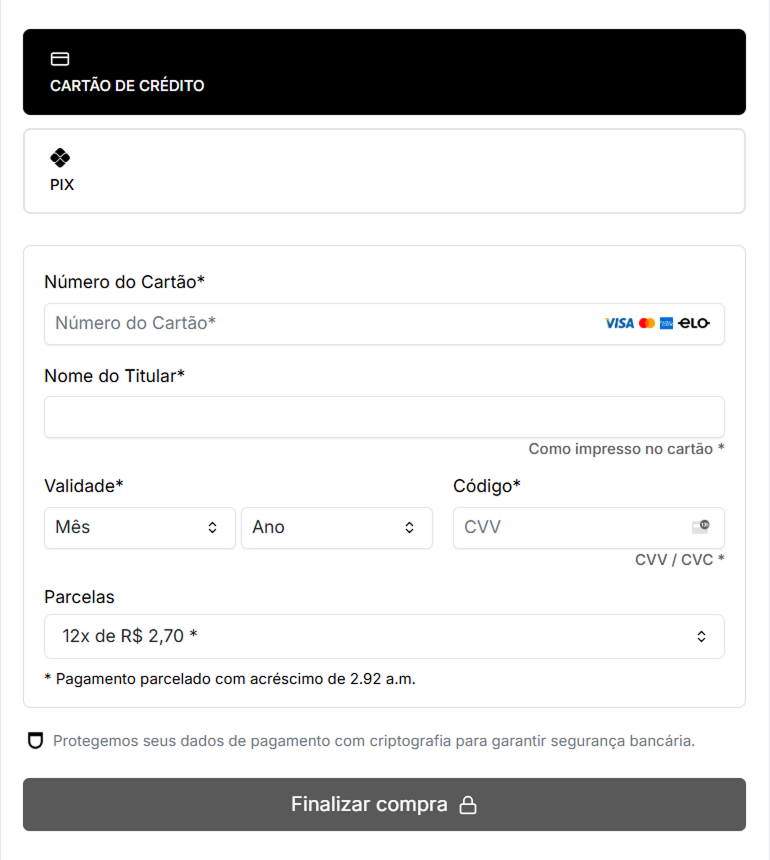Open the Ano expiration dropdown
Image resolution: width=770 pixels, height=860 pixels.
click(337, 528)
